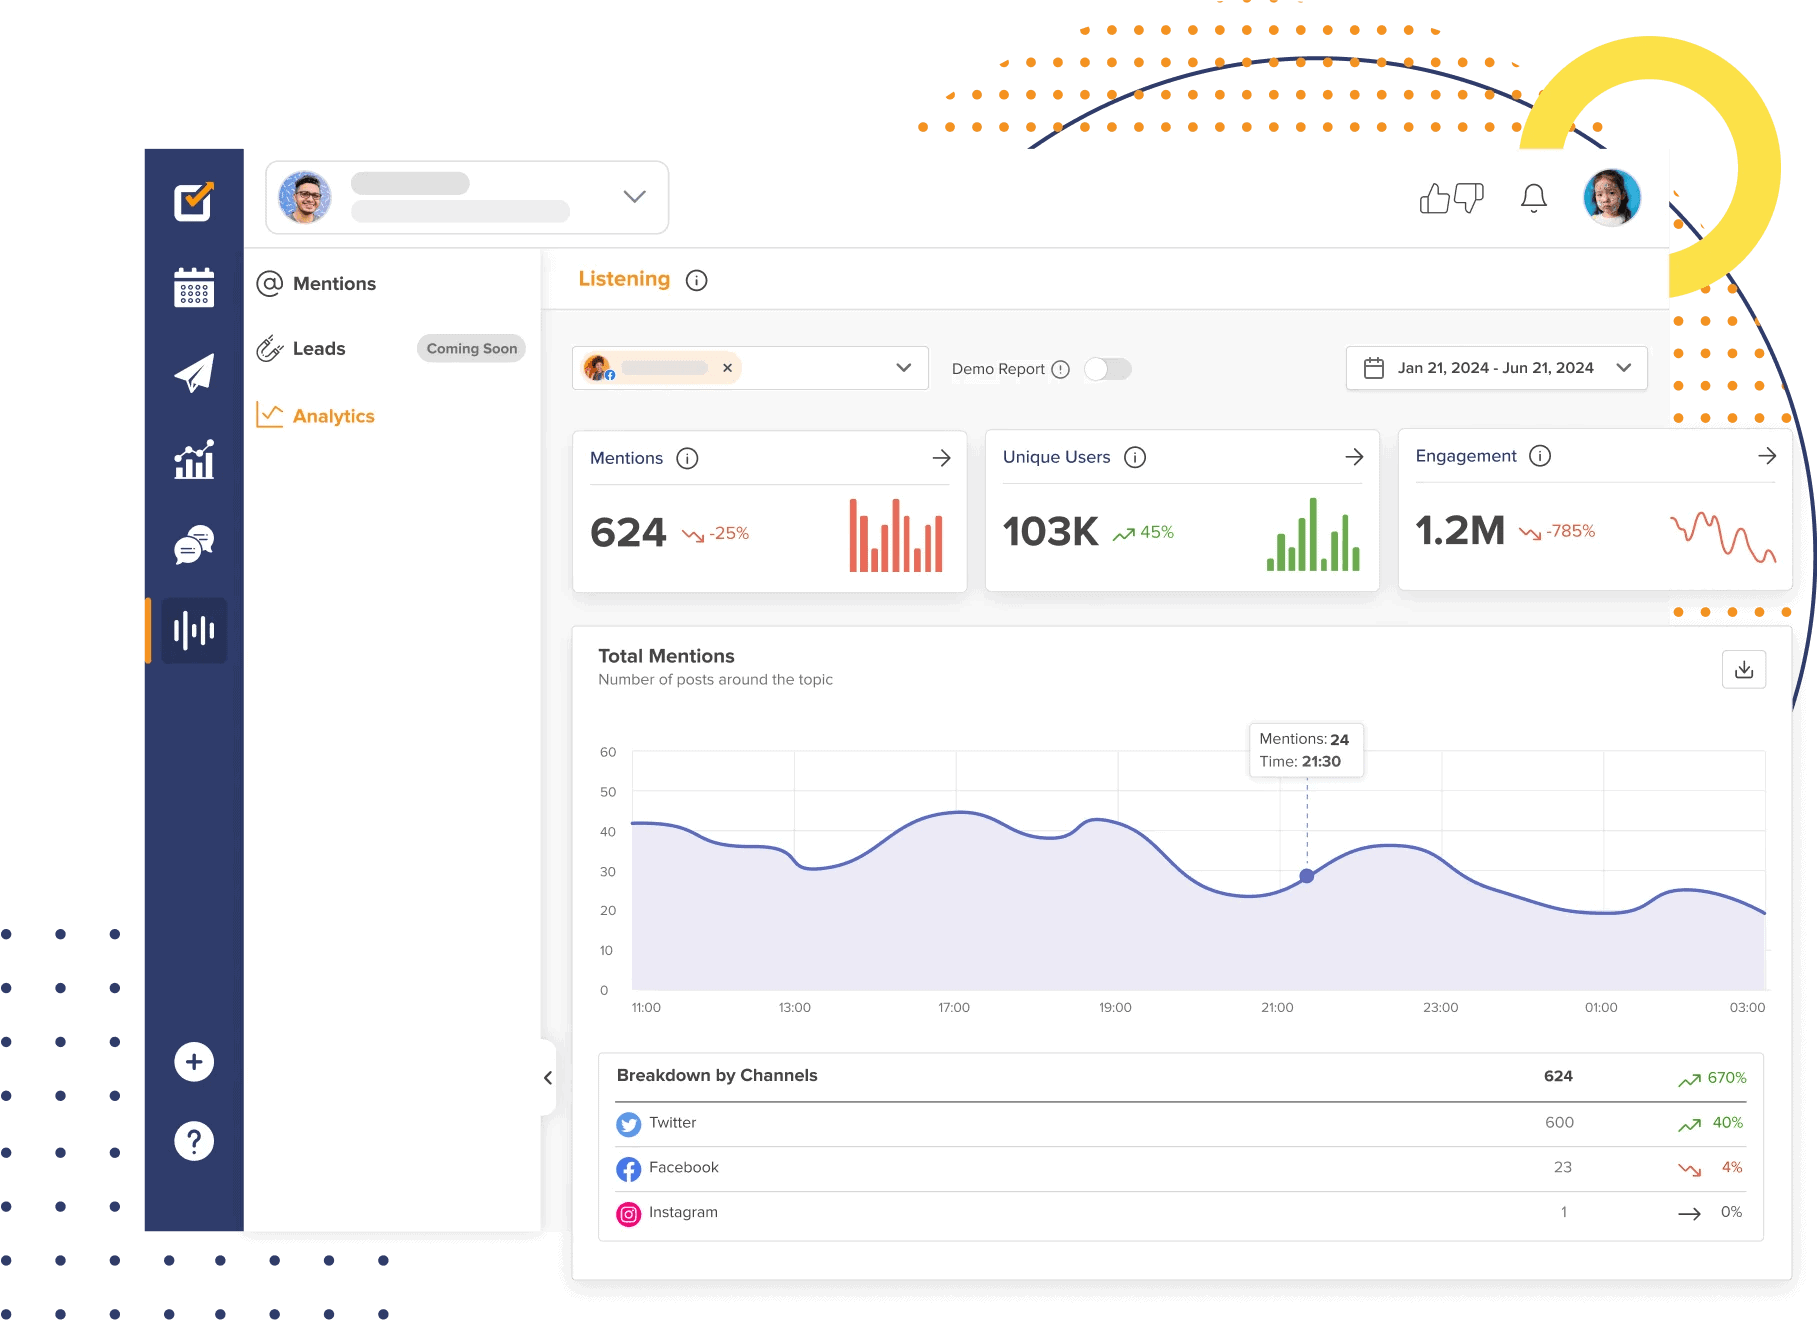Expand the profile filter dropdown
Viewport: 1817px width, 1320px height.
click(903, 368)
